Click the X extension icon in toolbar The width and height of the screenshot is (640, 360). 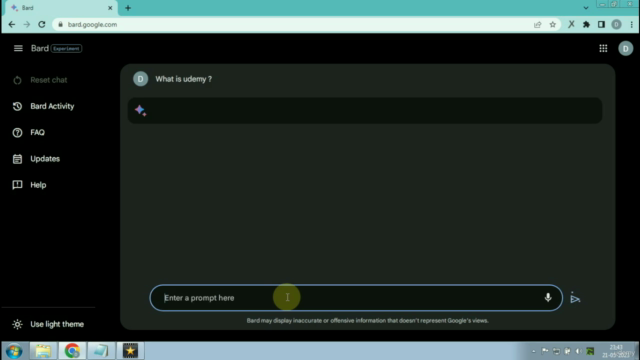pos(571,24)
